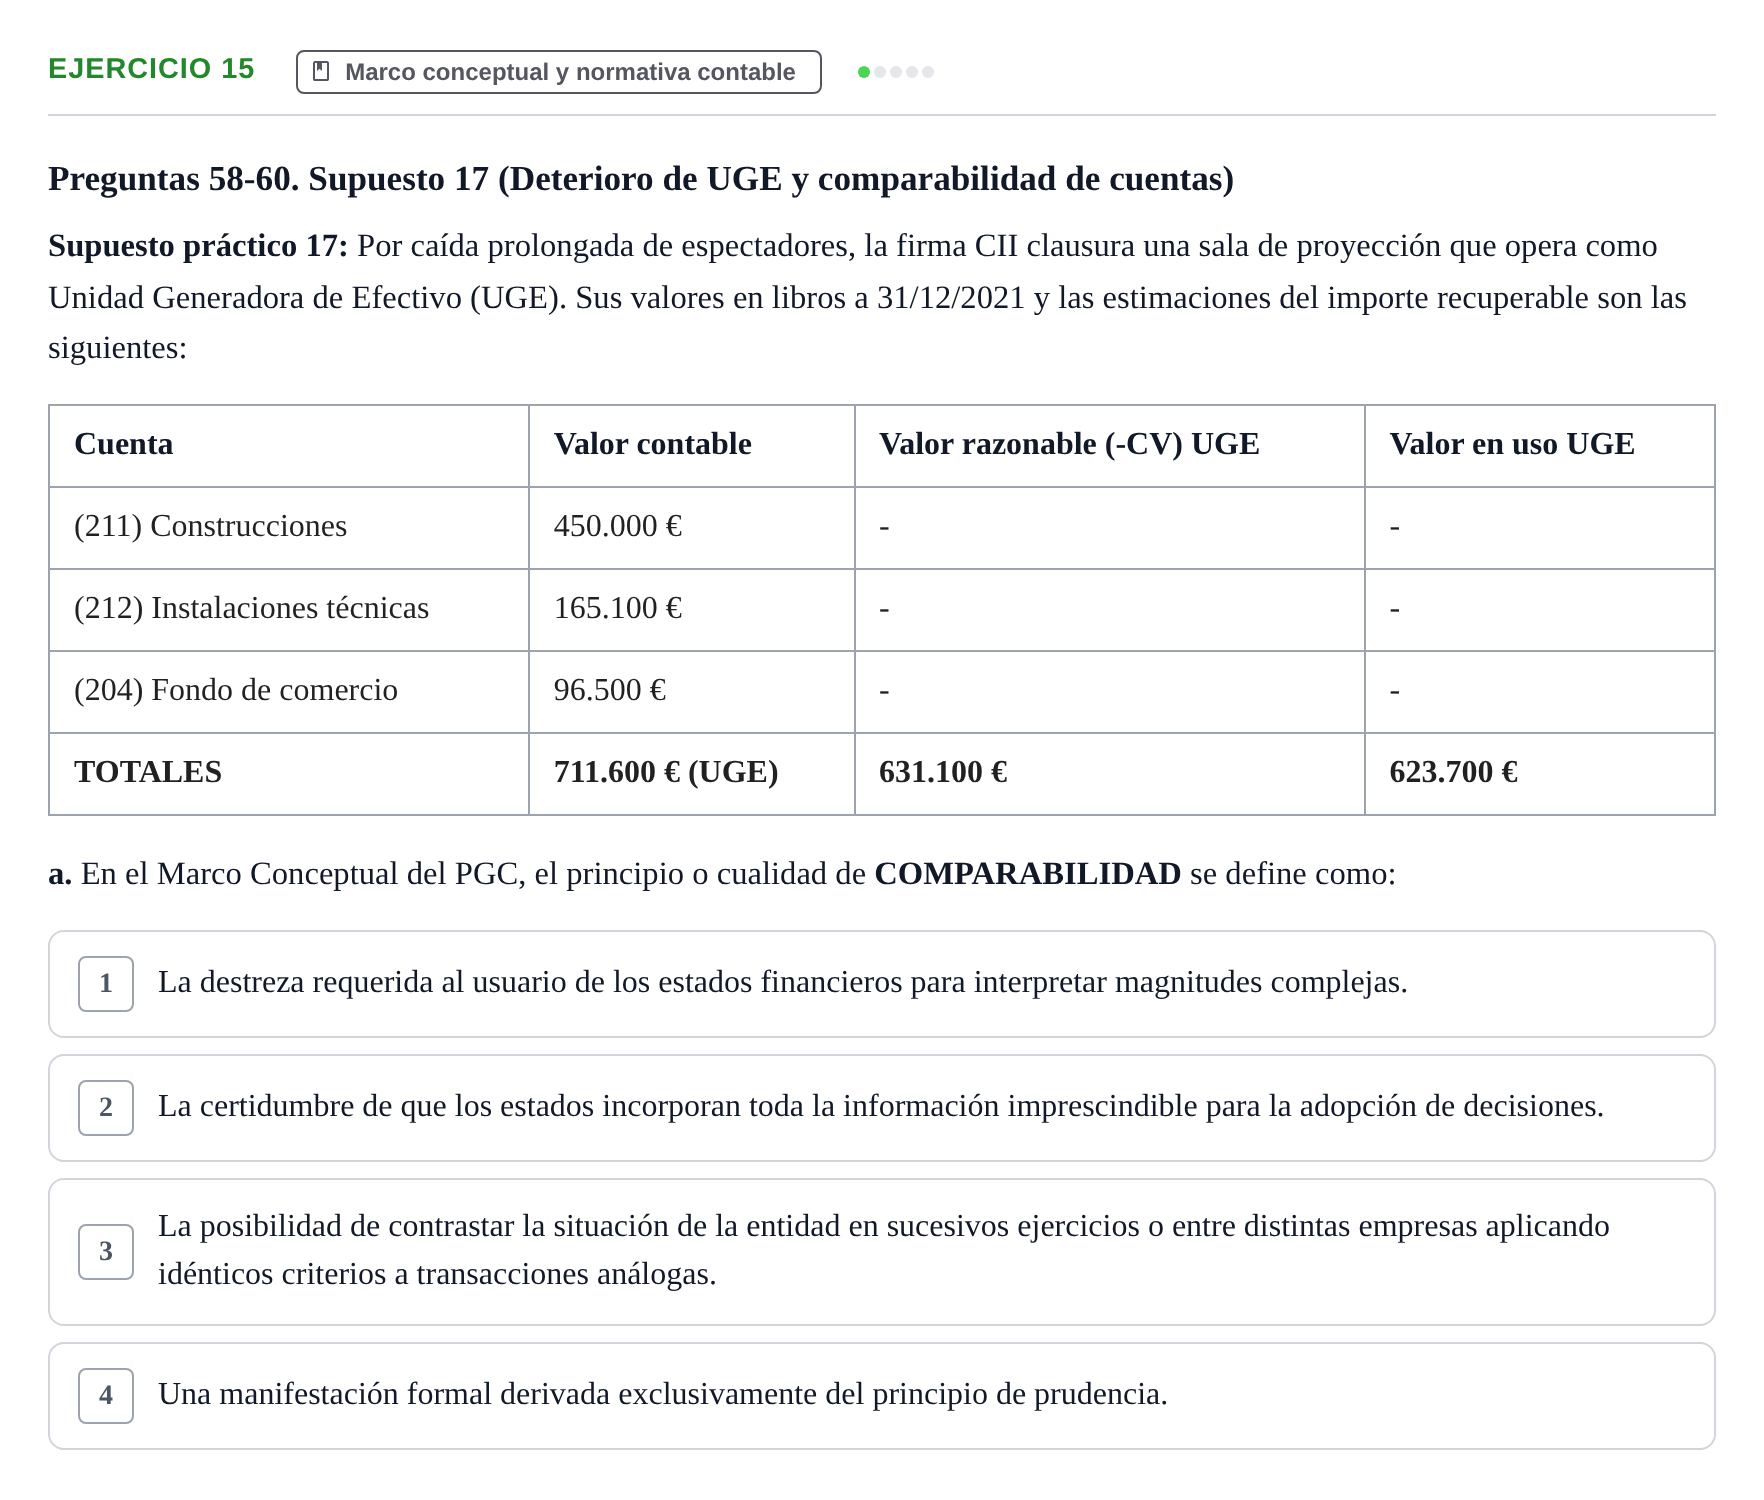Select answer option 2 about certidumbre
The height and width of the screenshot is (1500, 1764).
coord(882,1108)
